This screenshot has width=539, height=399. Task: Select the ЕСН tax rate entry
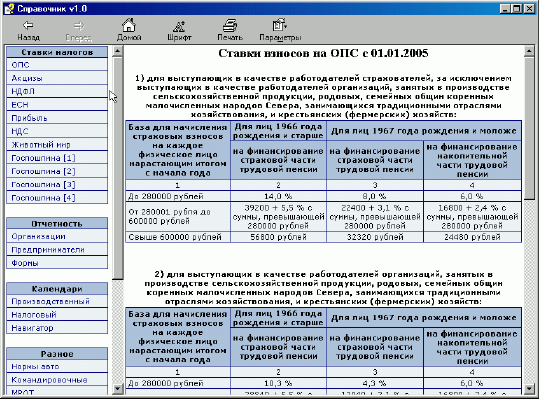pyautogui.click(x=57, y=104)
